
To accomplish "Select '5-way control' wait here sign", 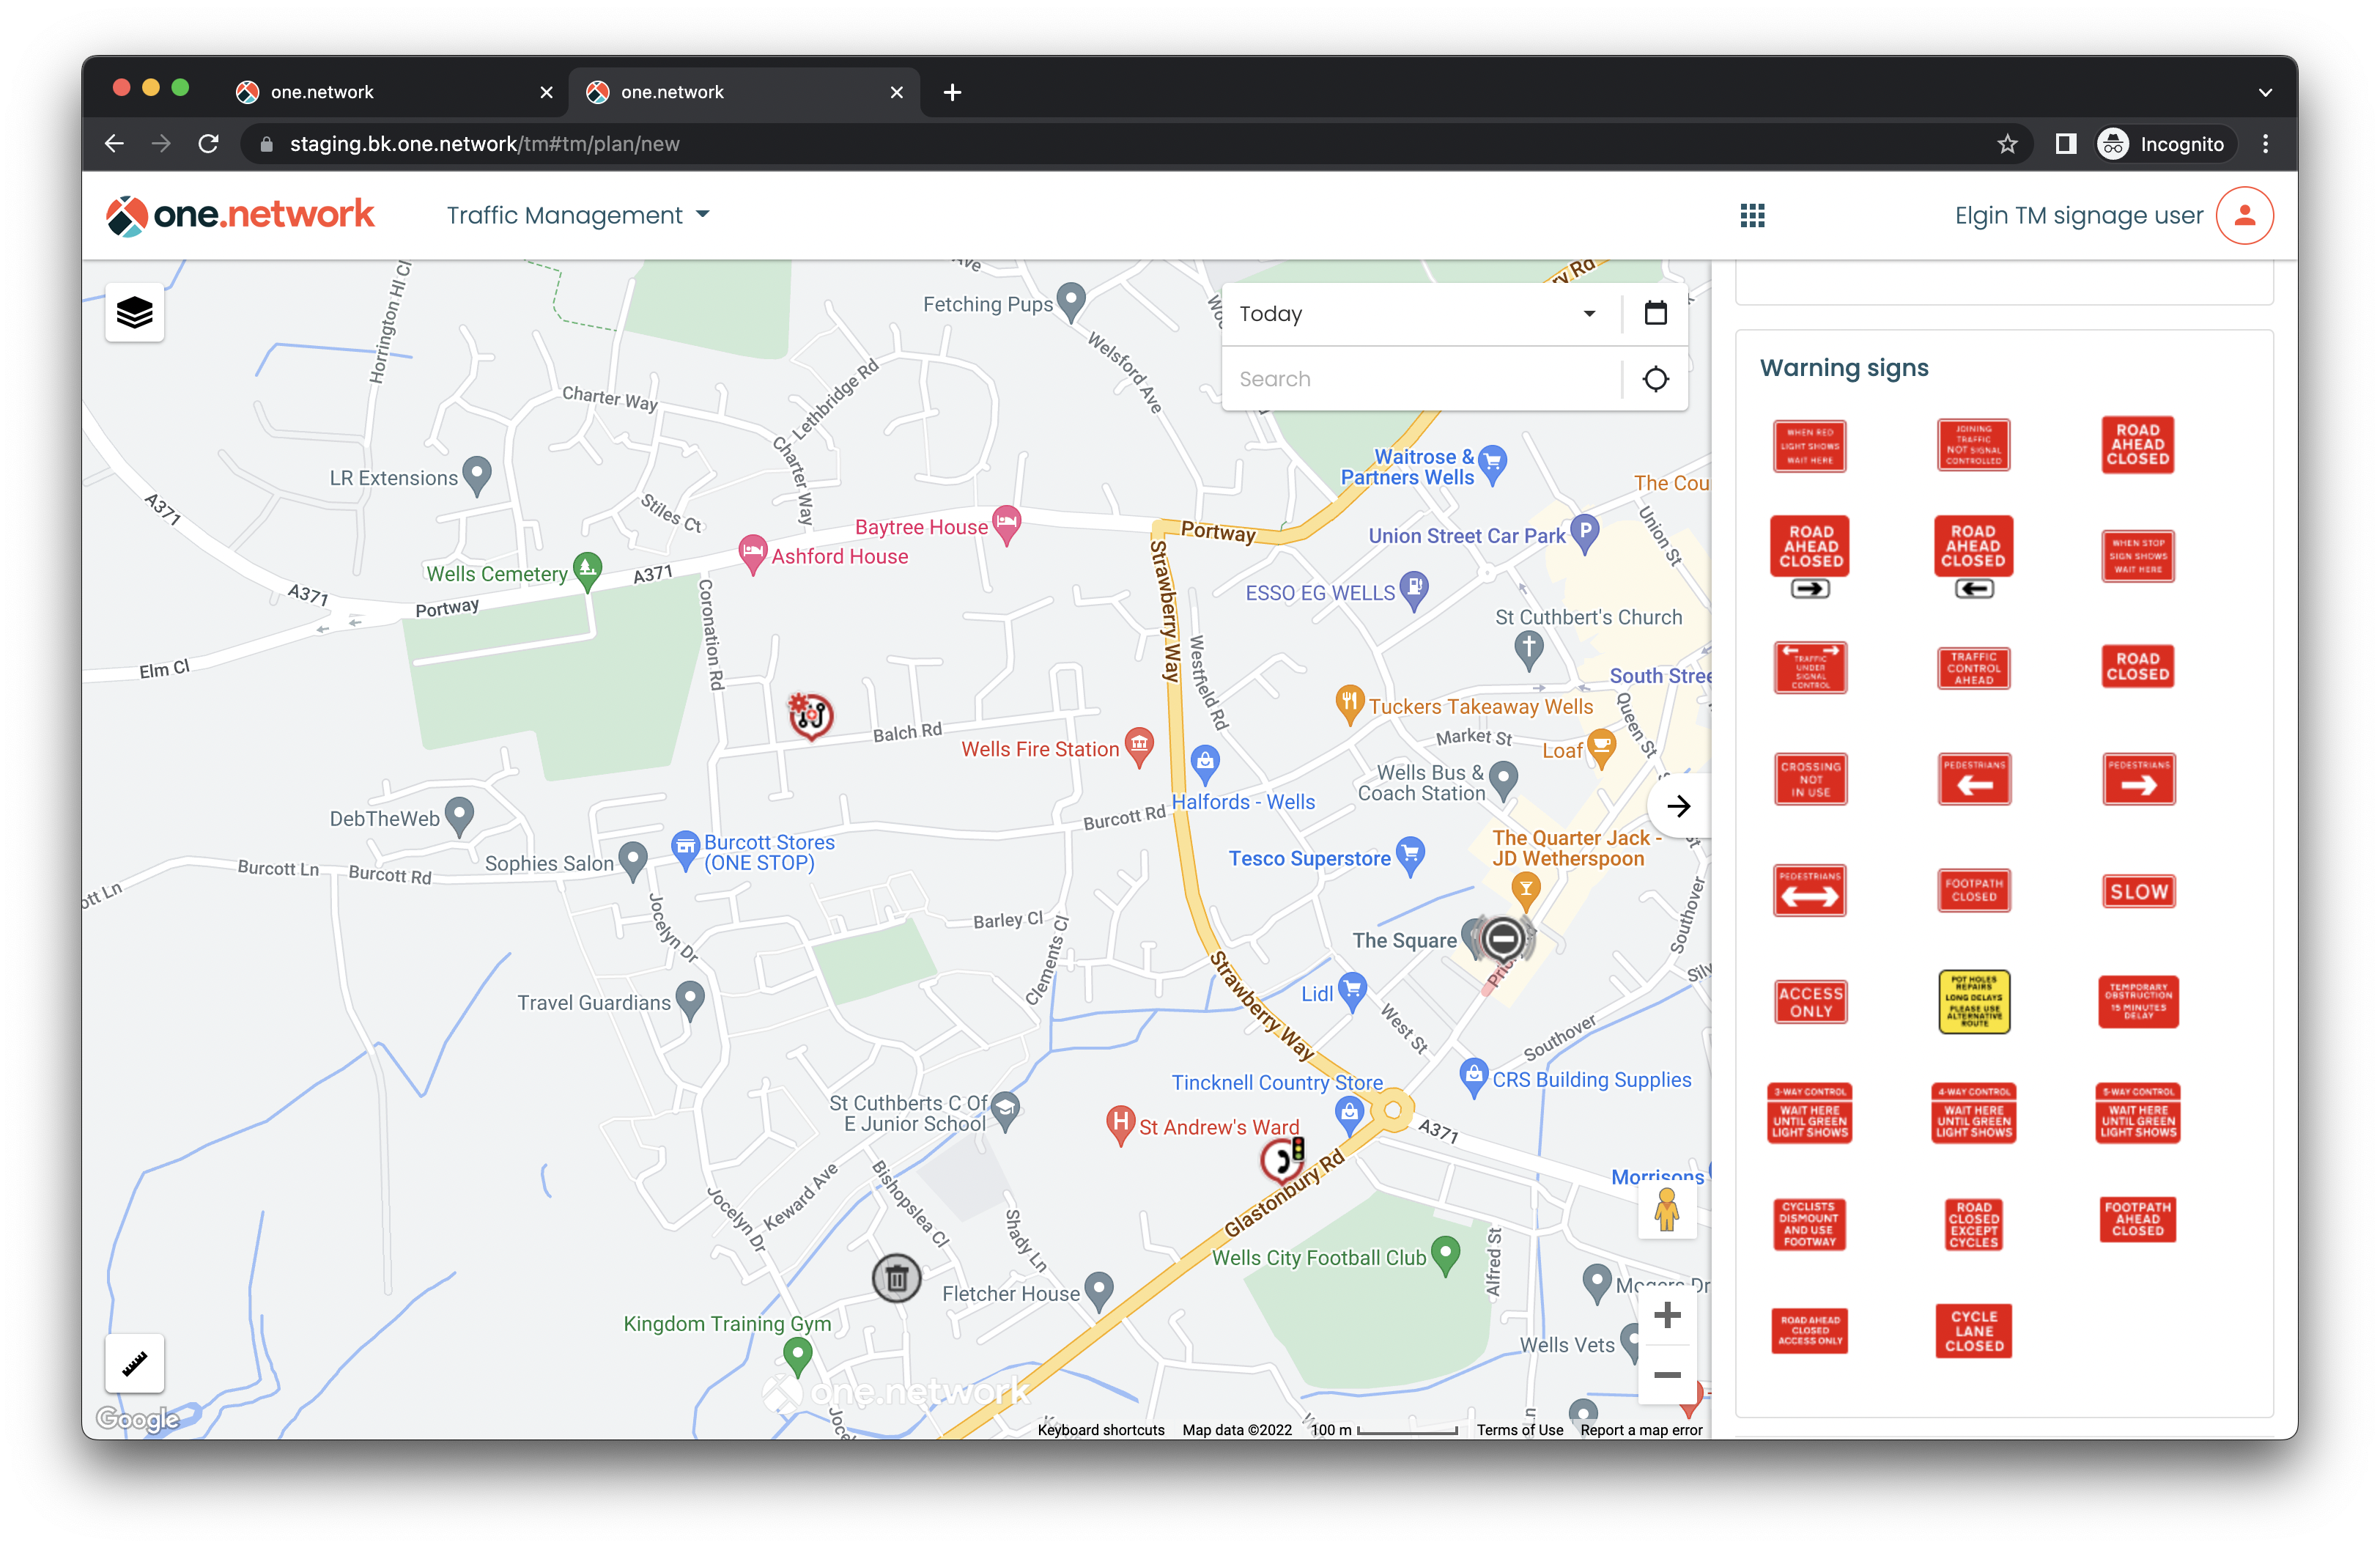I will click(x=2138, y=1113).
